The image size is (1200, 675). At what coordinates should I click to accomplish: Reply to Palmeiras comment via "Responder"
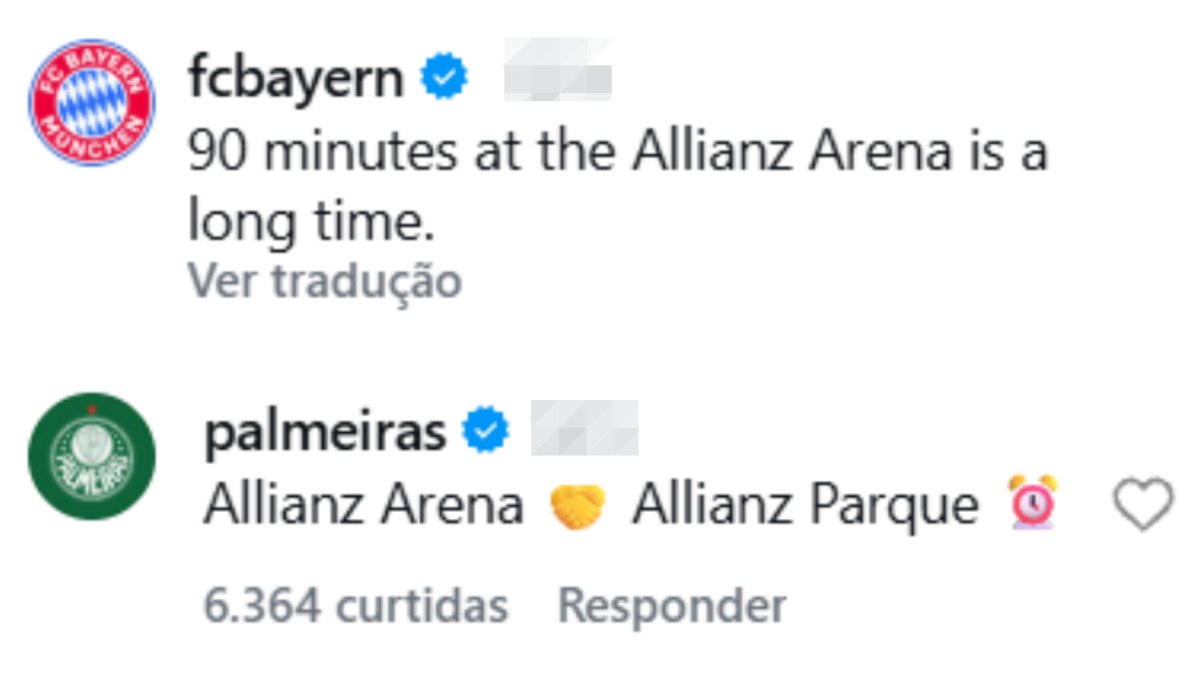(672, 605)
